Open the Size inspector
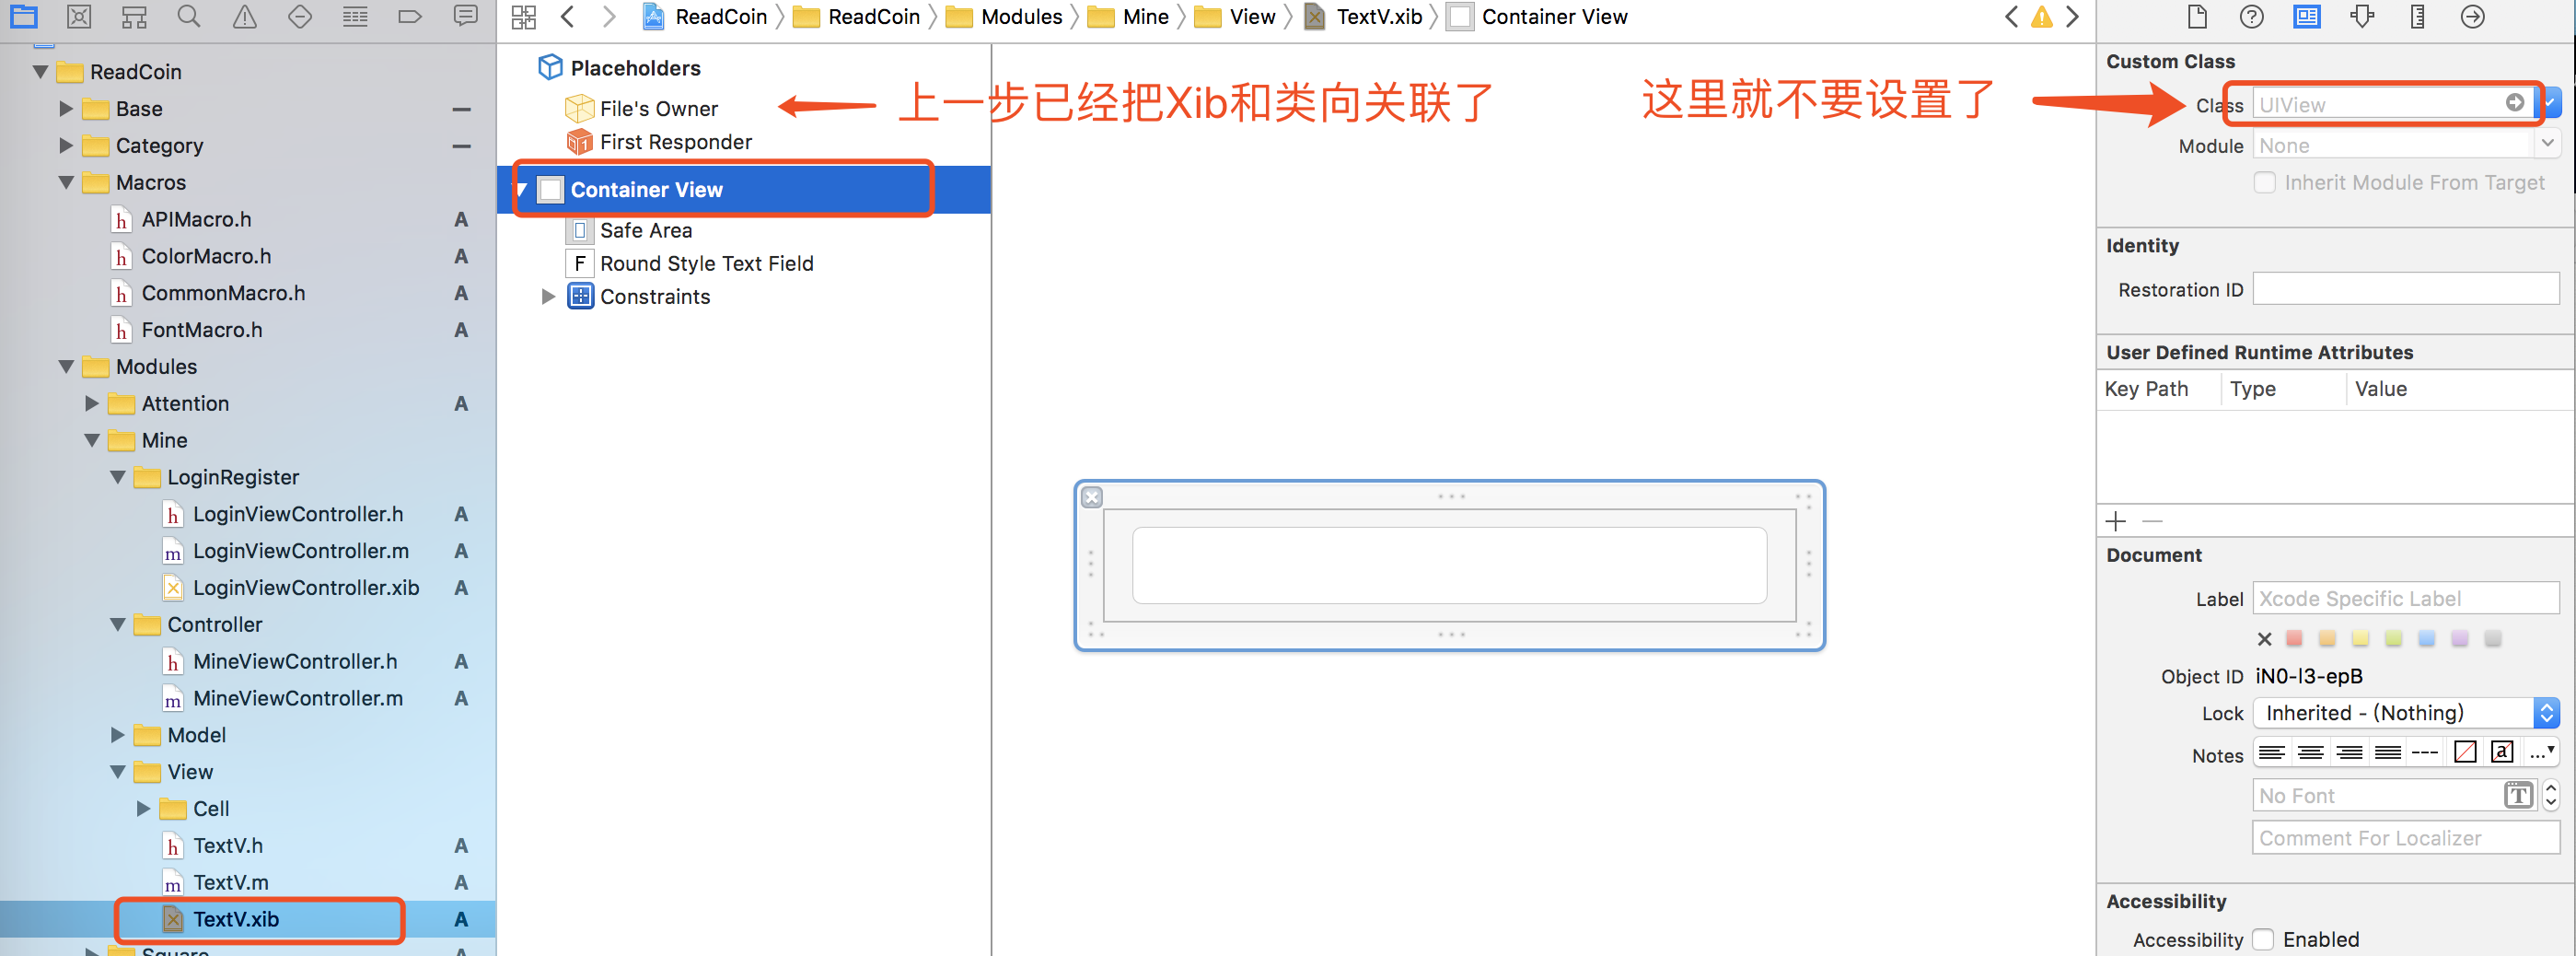The height and width of the screenshot is (956, 2576). pyautogui.click(x=2416, y=17)
